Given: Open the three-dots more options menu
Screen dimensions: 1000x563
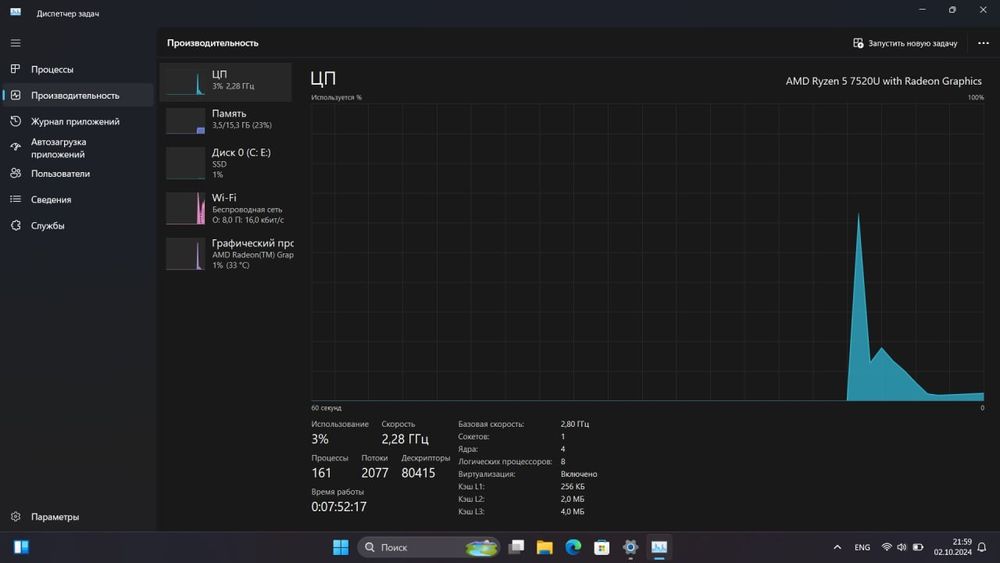Looking at the screenshot, I should pyautogui.click(x=983, y=43).
